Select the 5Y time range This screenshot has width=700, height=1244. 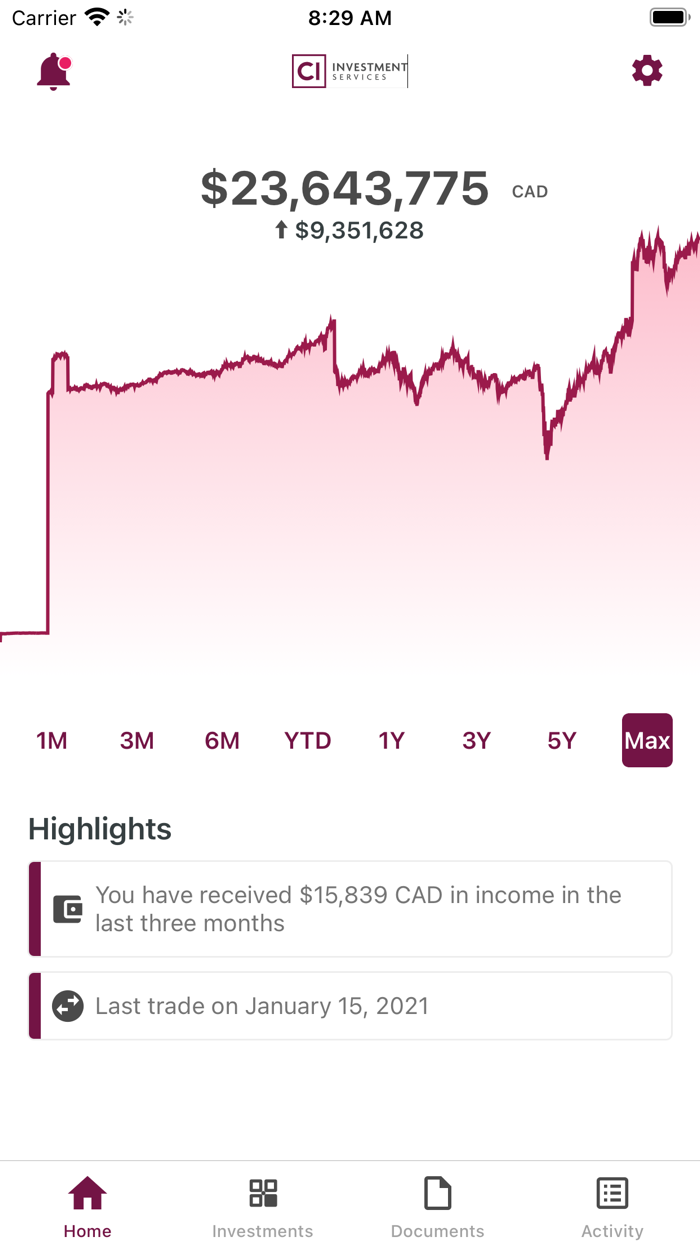pyautogui.click(x=561, y=740)
